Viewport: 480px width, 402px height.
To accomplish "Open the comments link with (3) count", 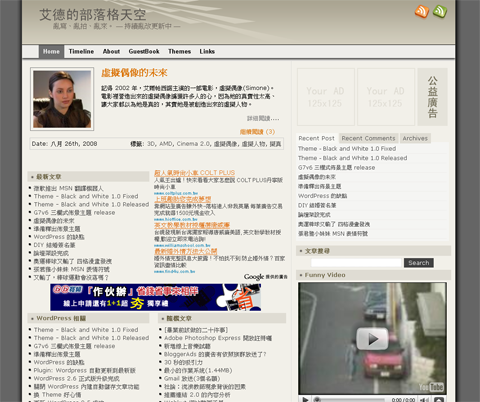I will [x=257, y=132].
